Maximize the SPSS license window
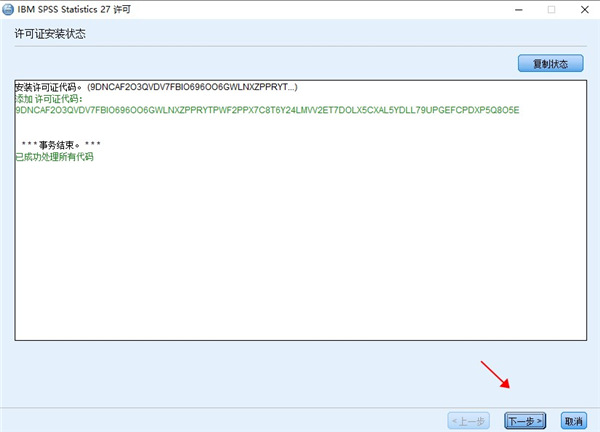This screenshot has width=600, height=432. 550,9
